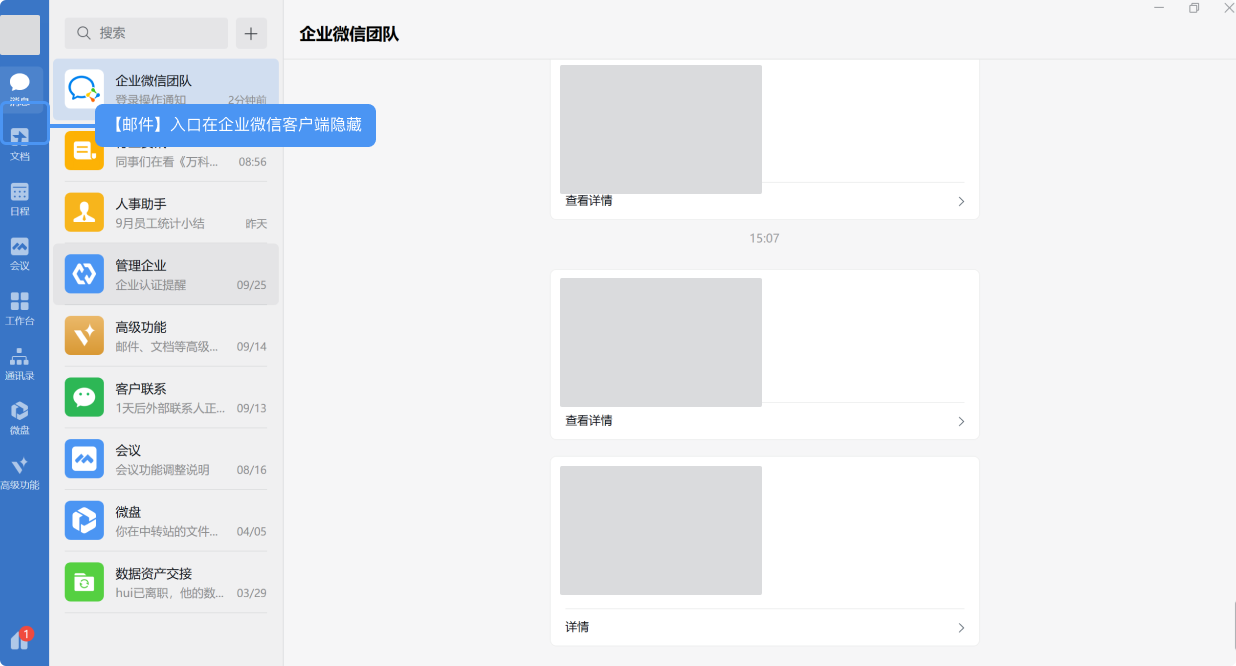
Task: Click the plus button beside search
Action: (x=251, y=33)
